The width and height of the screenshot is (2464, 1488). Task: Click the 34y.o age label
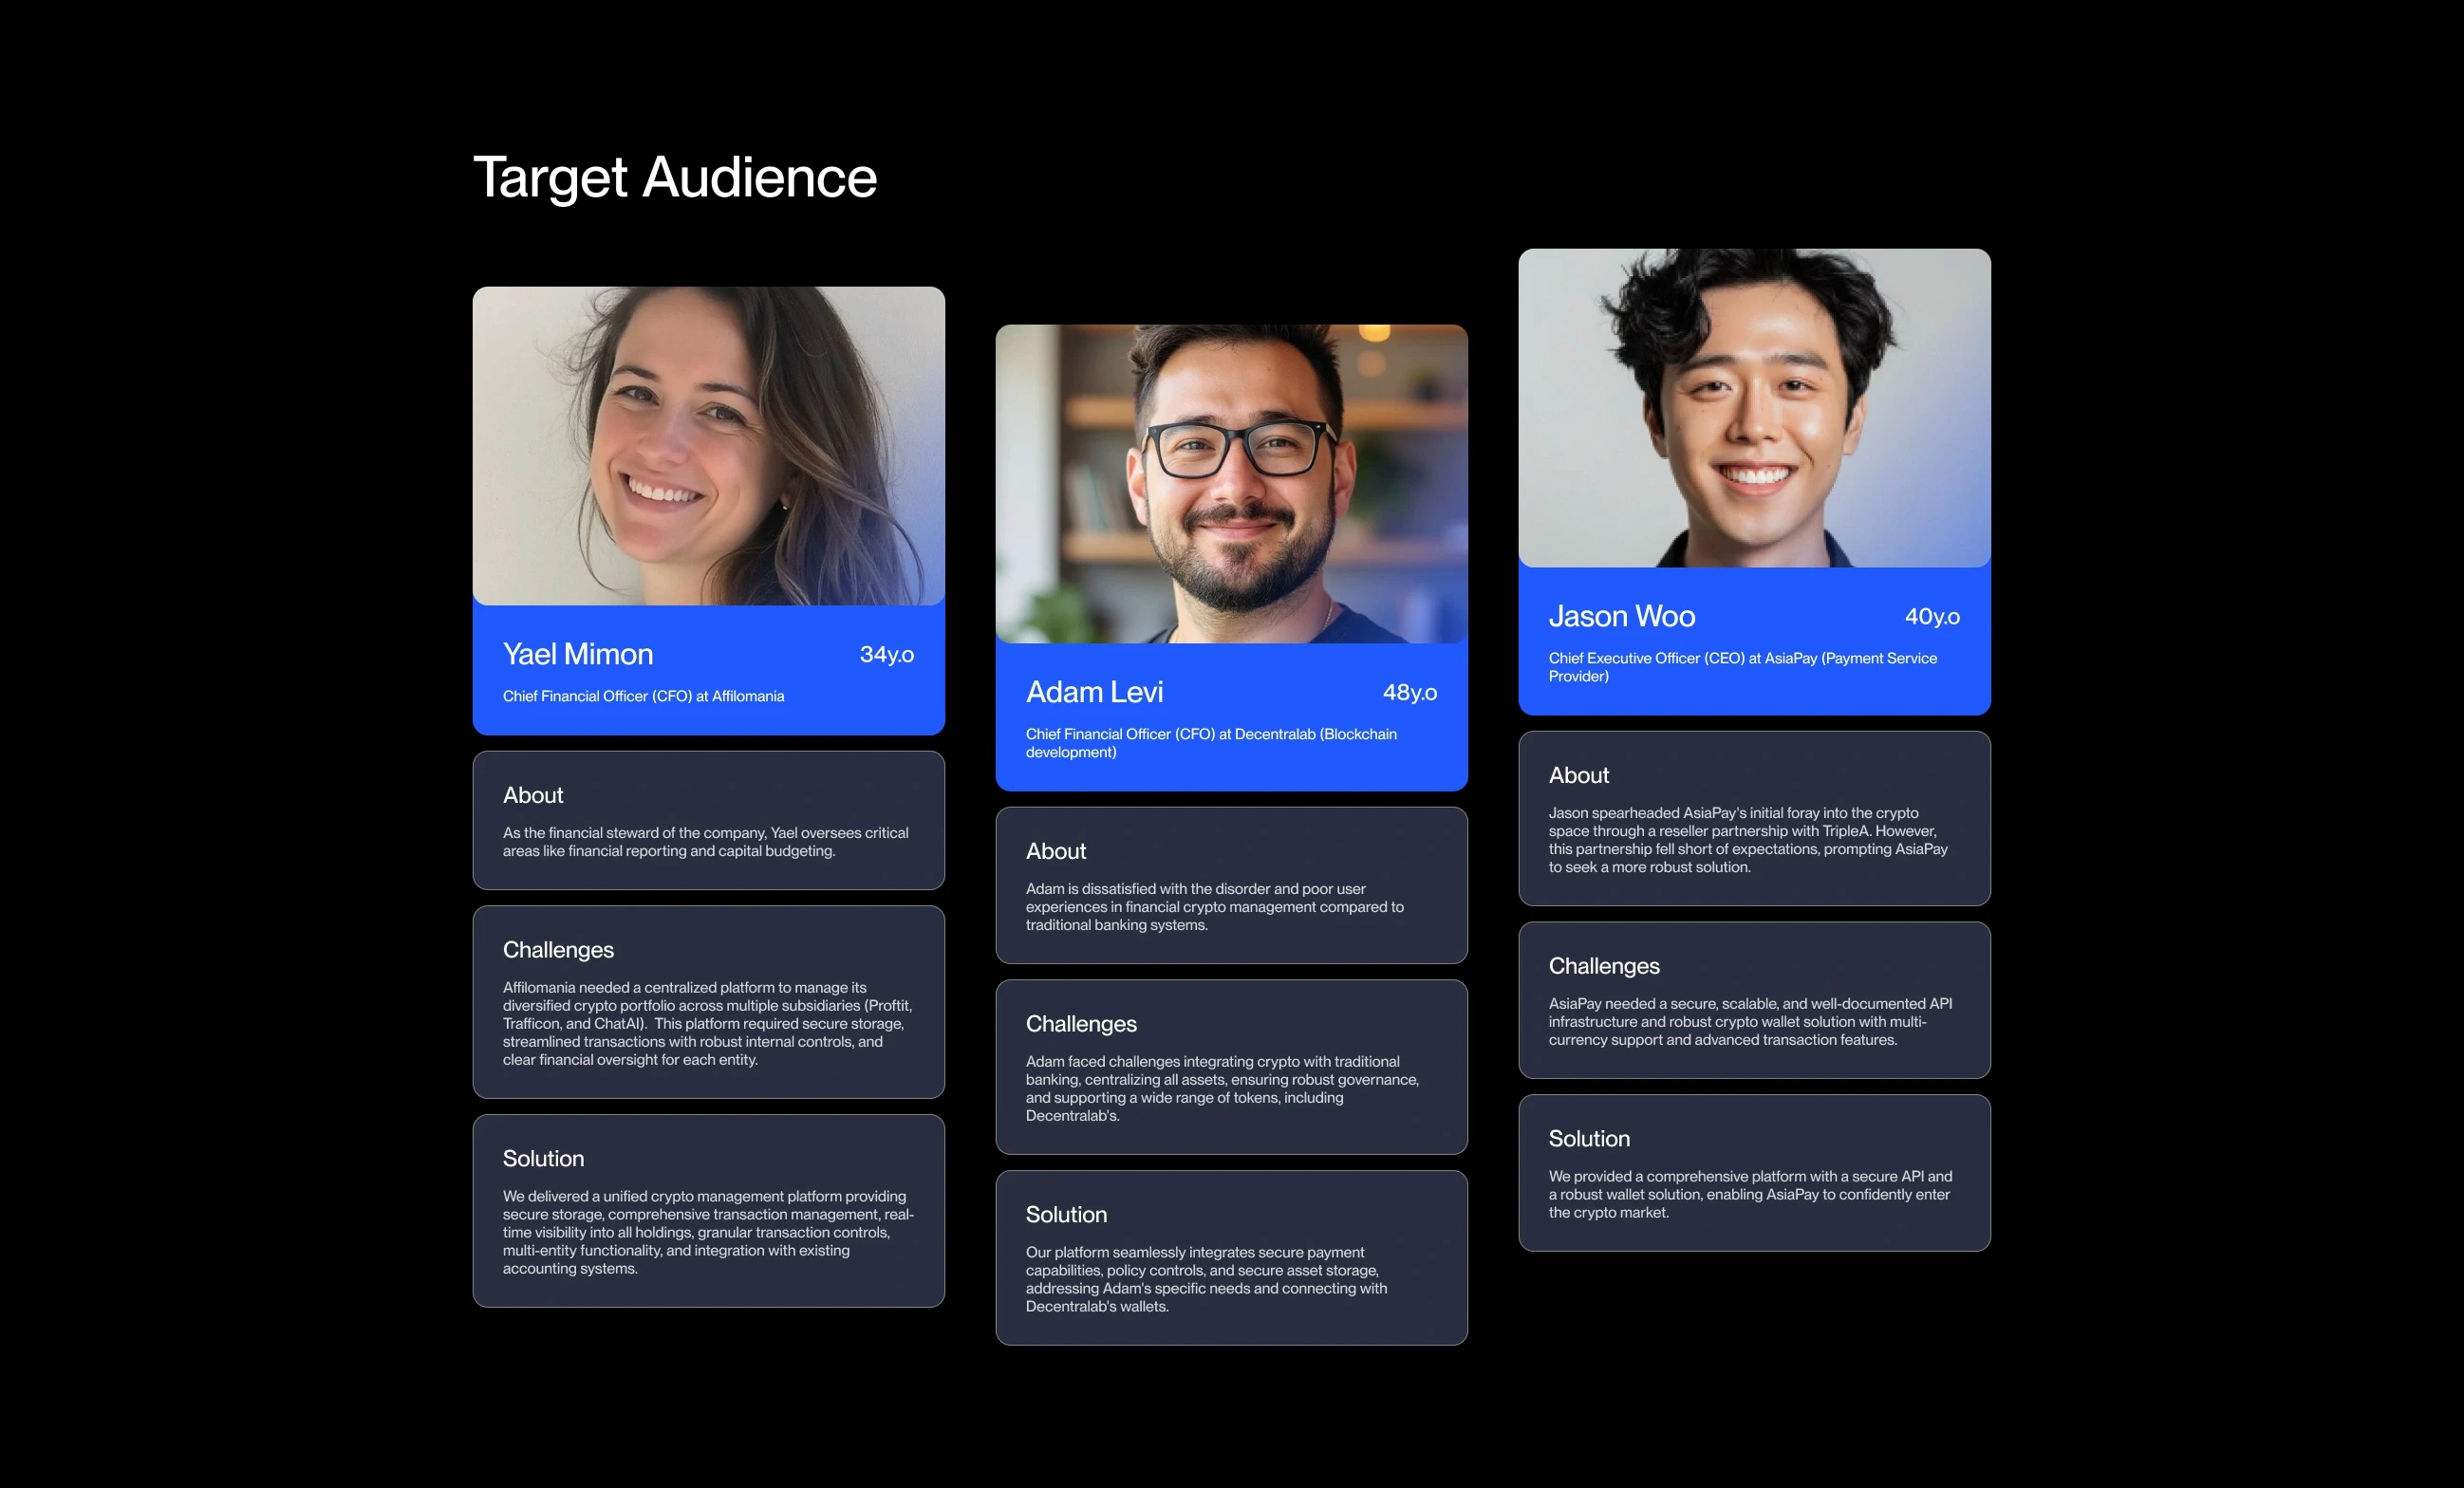coord(886,654)
